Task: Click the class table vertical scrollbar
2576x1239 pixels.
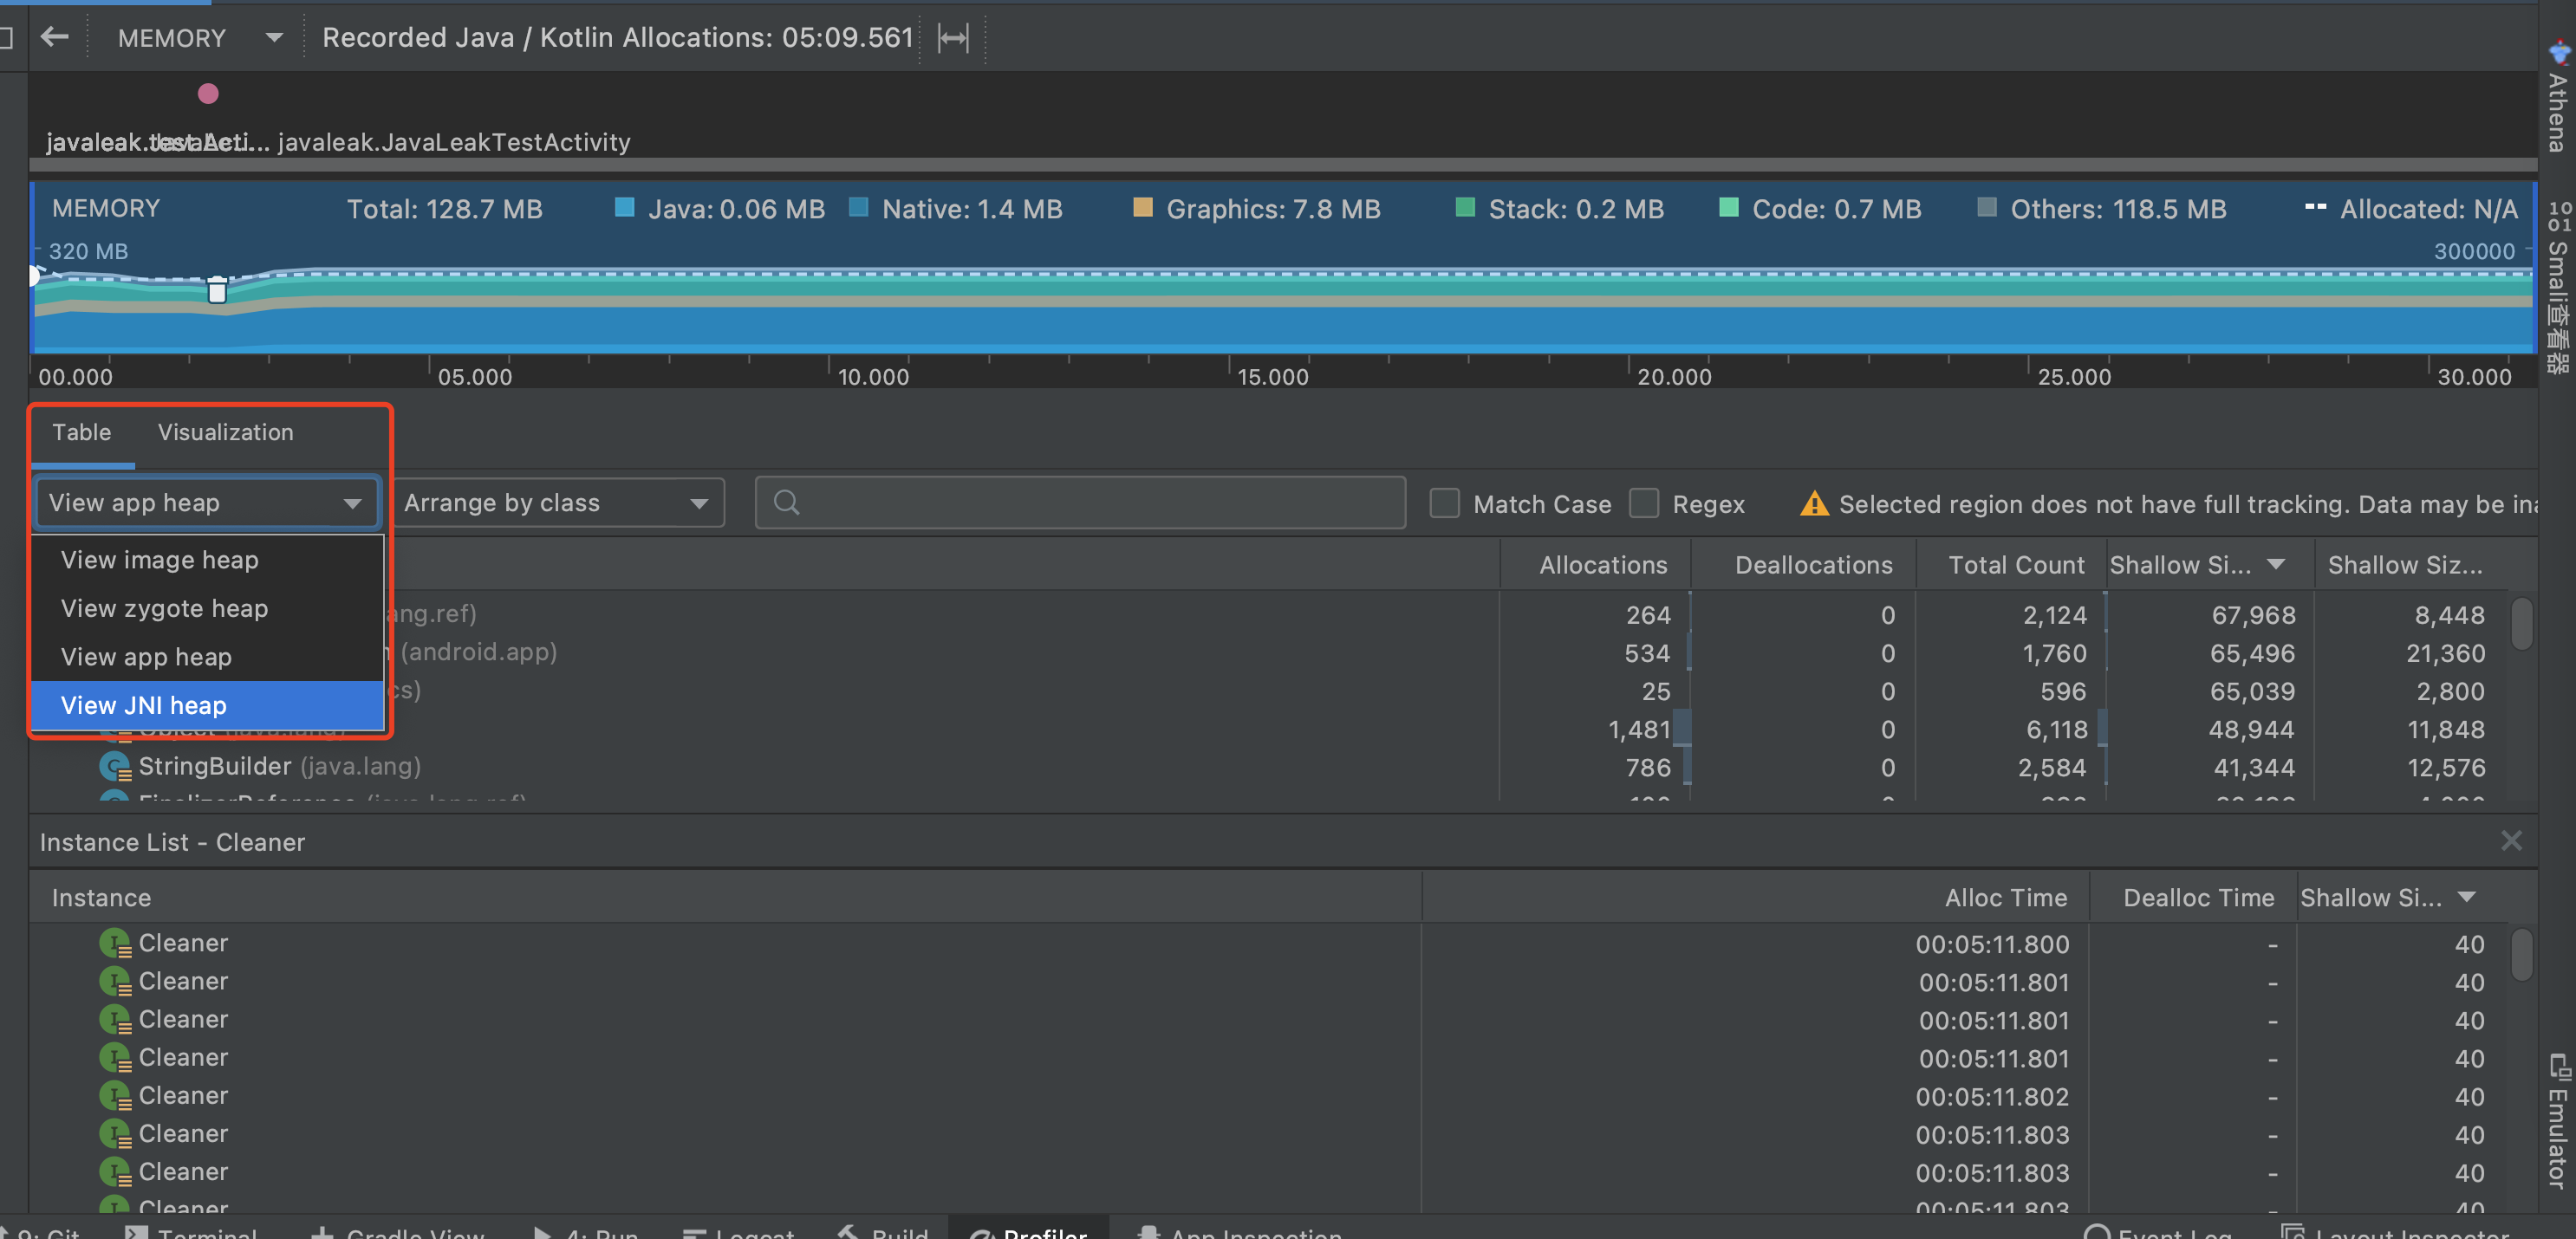Action: coord(2521,623)
